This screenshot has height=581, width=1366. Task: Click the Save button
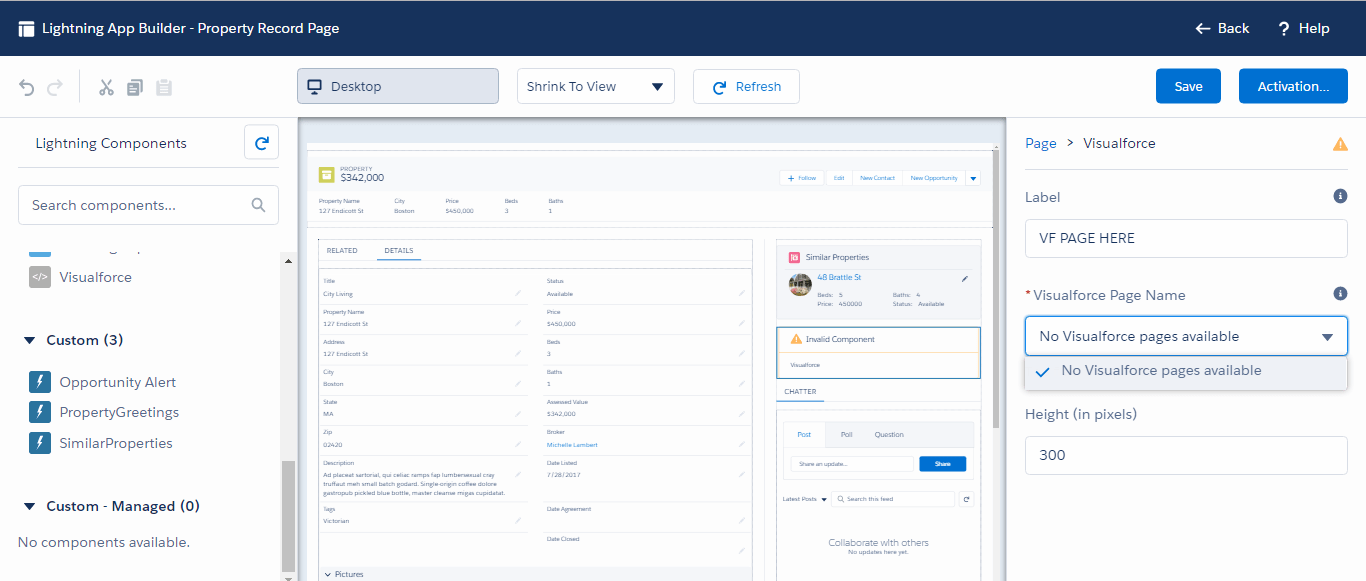click(1188, 86)
